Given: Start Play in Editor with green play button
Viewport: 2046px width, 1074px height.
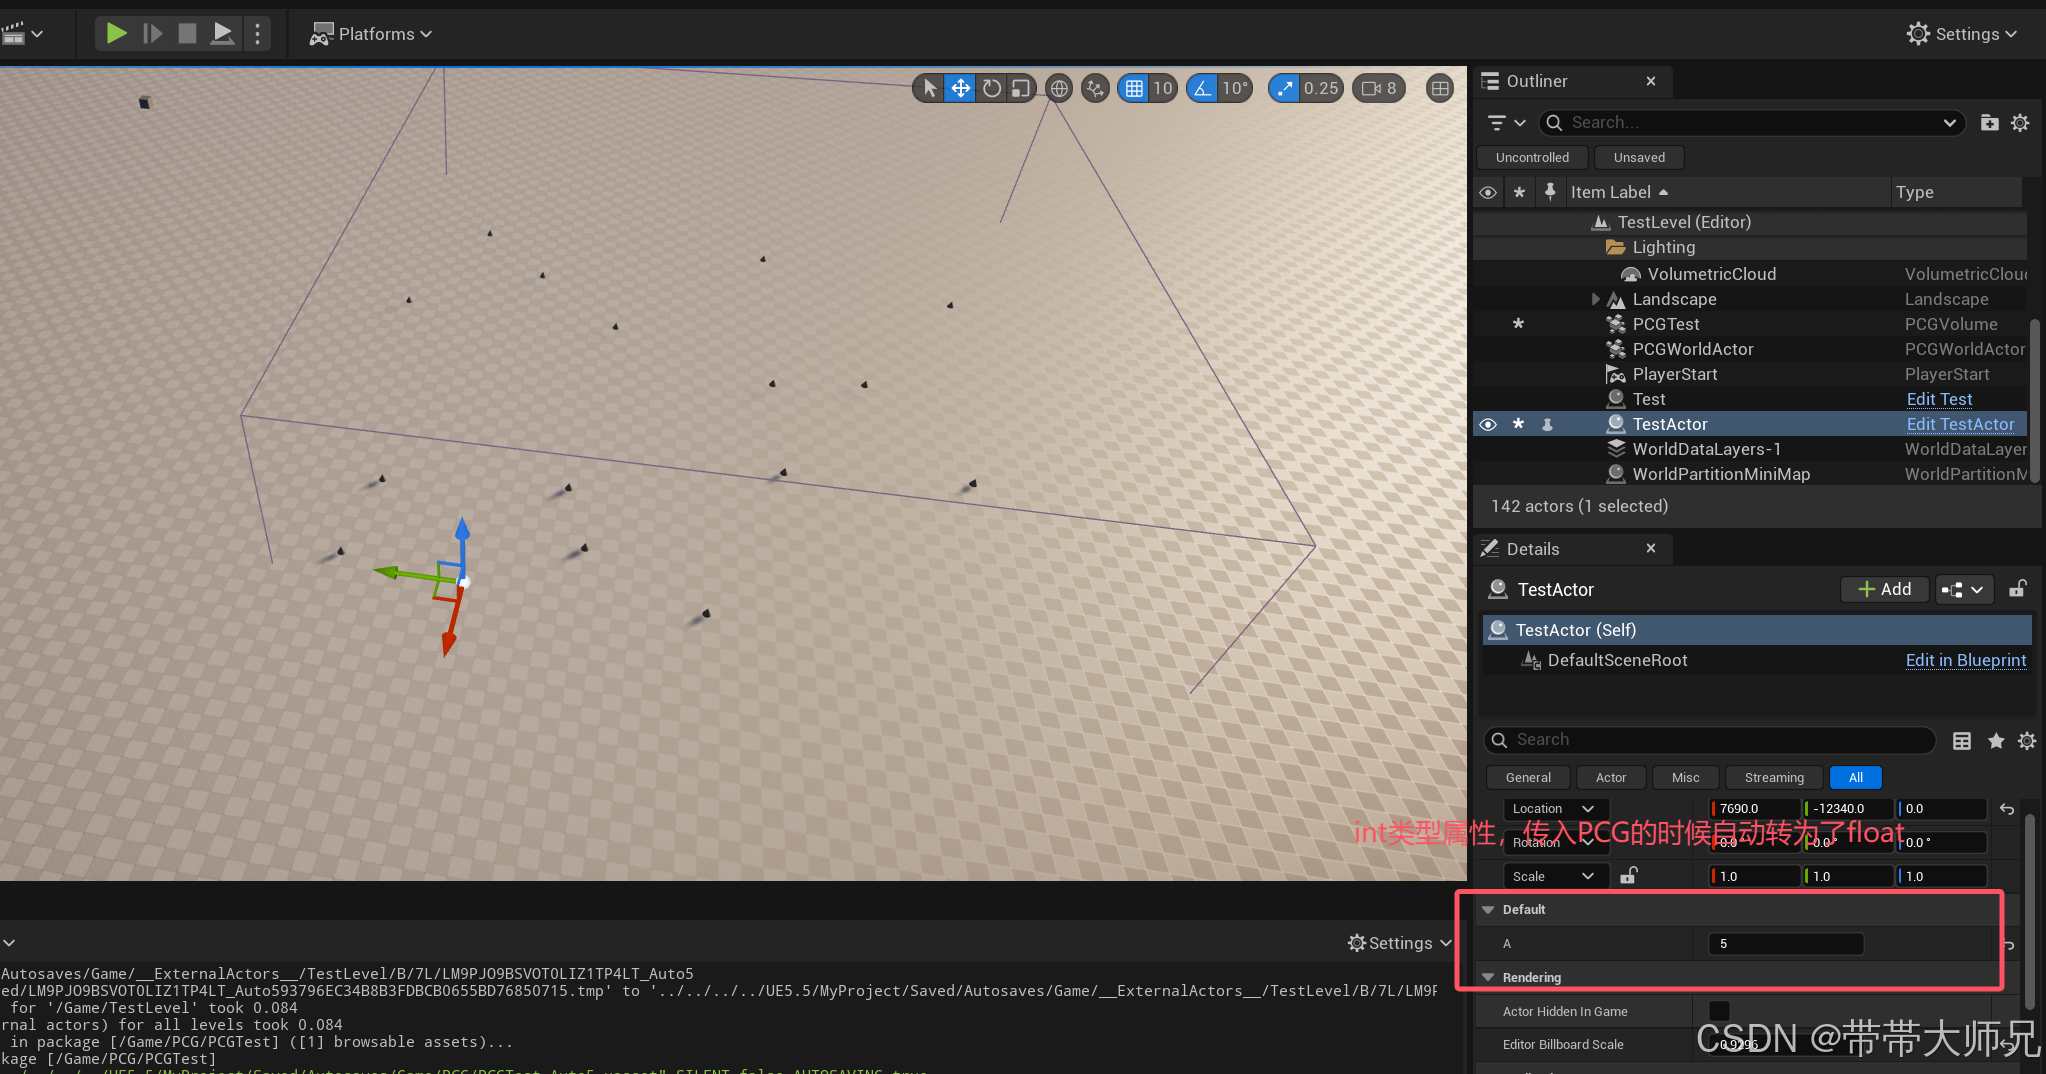Looking at the screenshot, I should (x=116, y=33).
